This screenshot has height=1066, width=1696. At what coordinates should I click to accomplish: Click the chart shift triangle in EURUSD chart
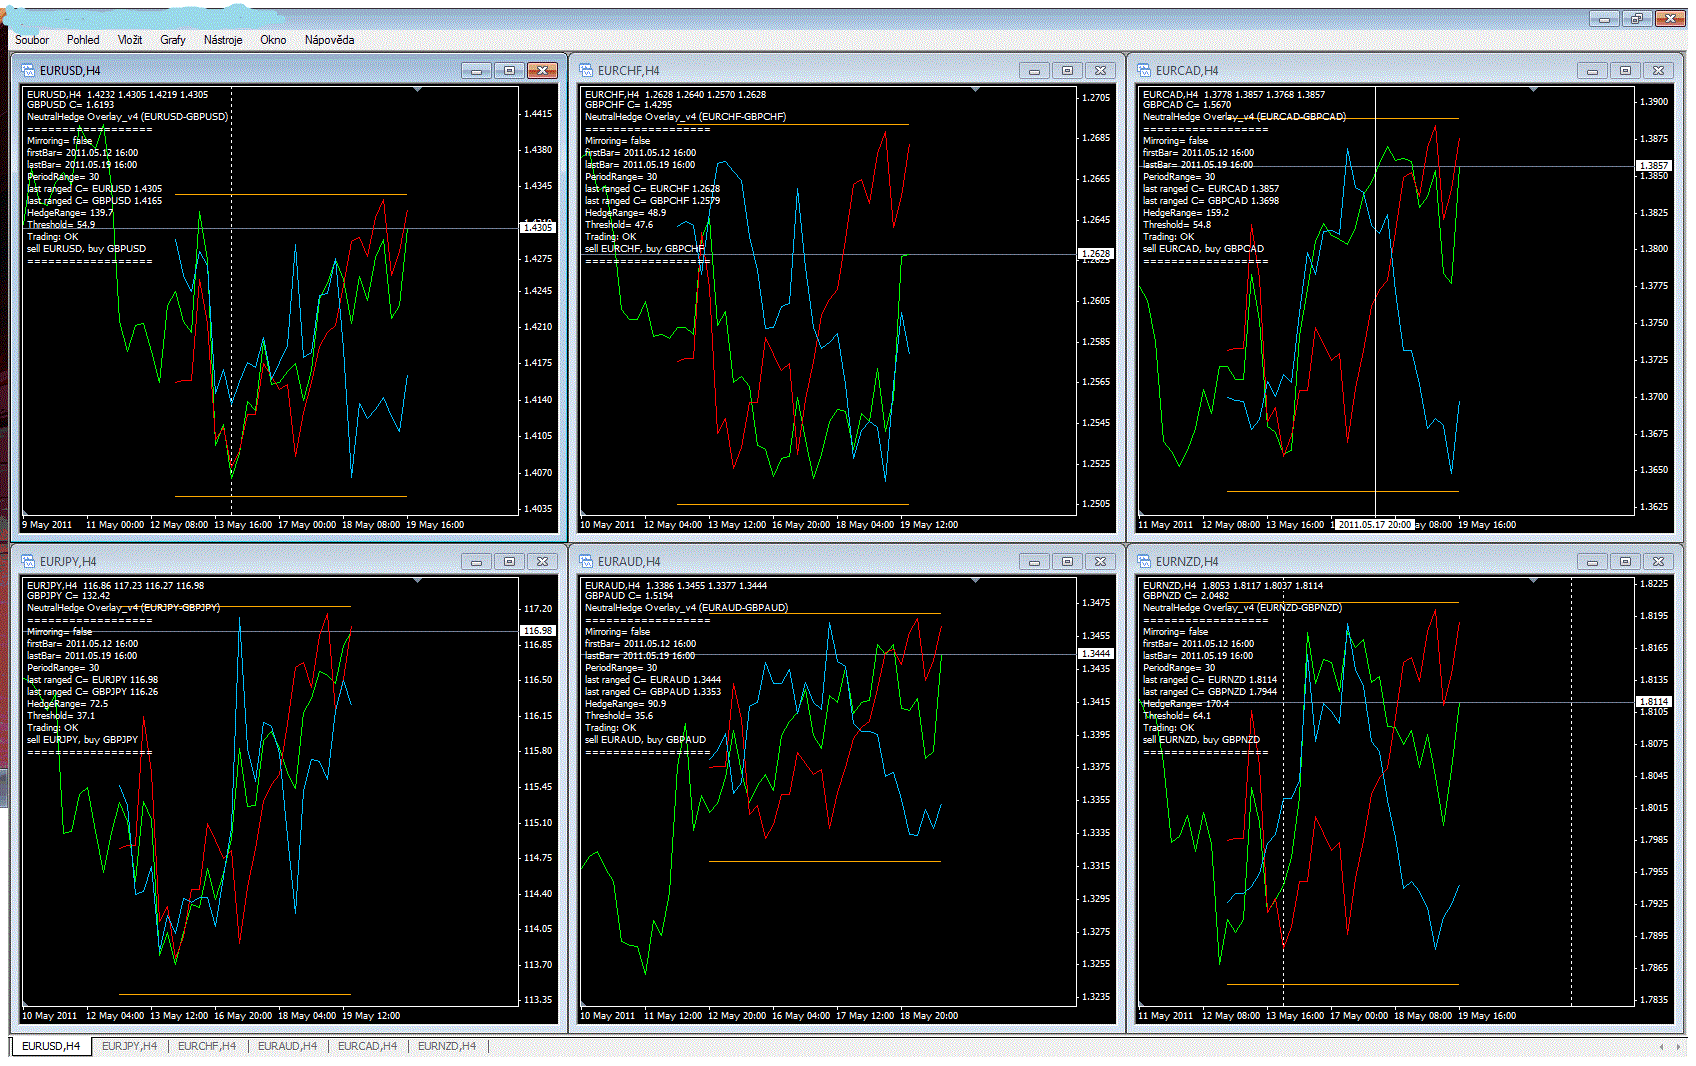pyautogui.click(x=417, y=90)
